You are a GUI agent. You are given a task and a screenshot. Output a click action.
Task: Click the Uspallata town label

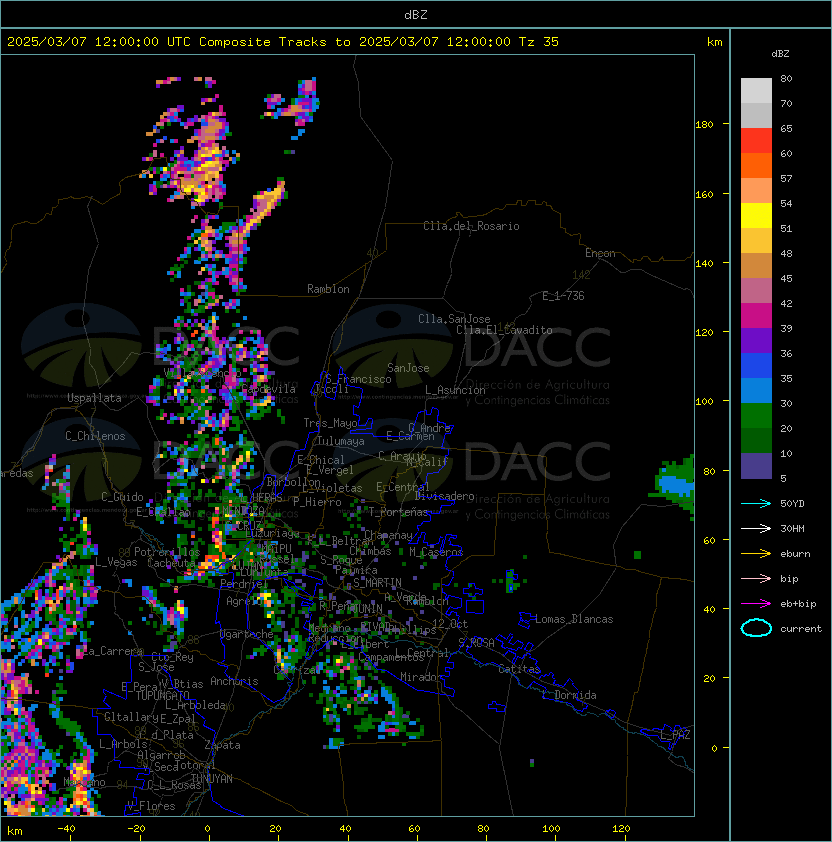94,398
